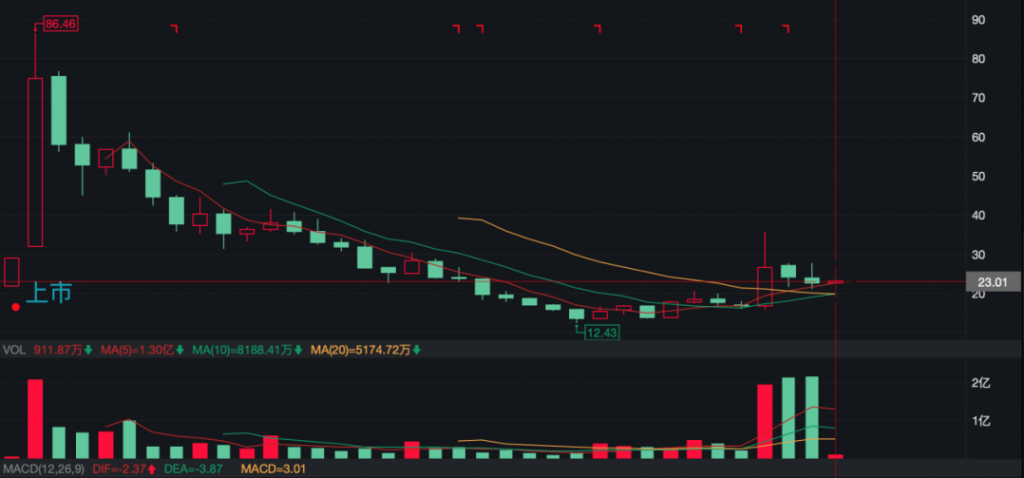
Task: Click the red listing dot beside 上市
Action: pos(15,307)
